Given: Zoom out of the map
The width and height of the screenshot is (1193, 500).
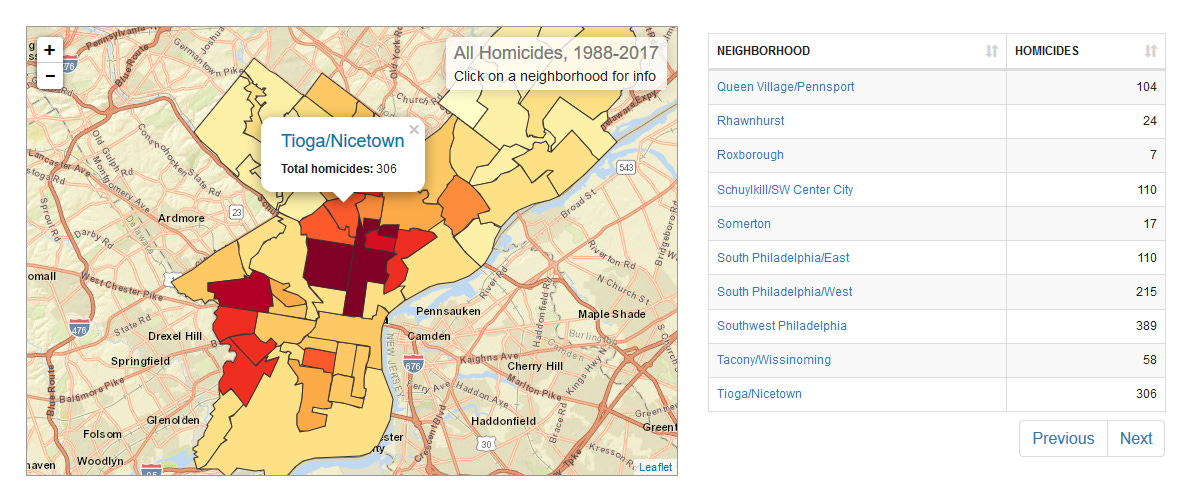Looking at the screenshot, I should [x=50, y=76].
